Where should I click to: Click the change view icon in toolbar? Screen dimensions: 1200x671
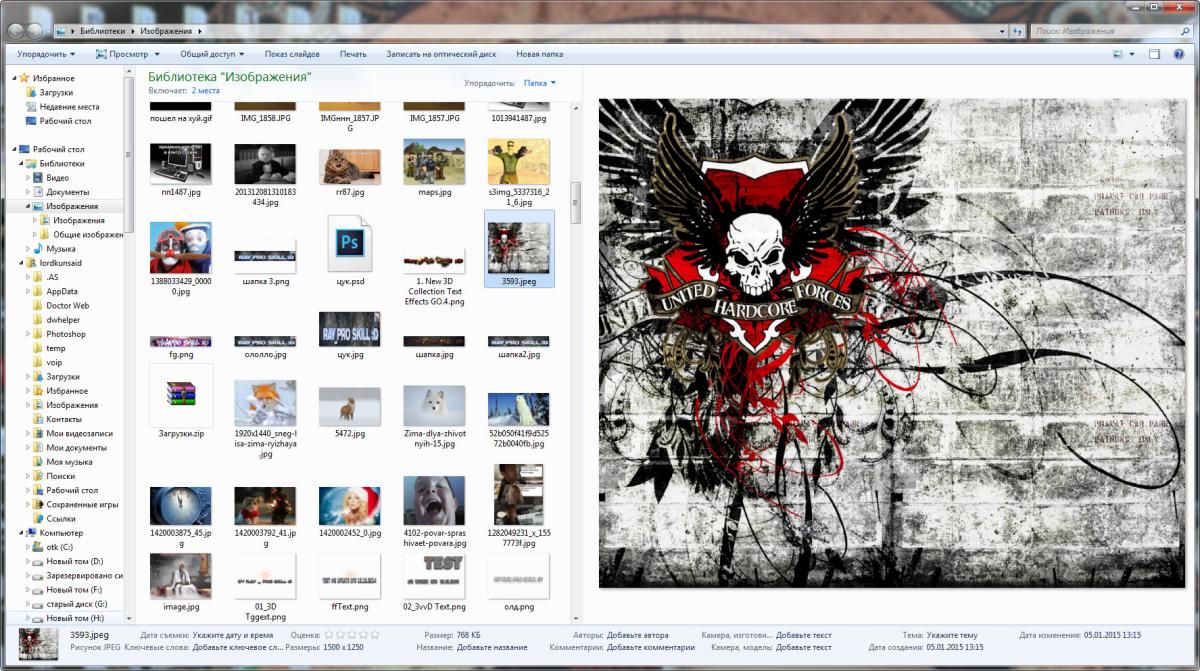tap(1119, 54)
